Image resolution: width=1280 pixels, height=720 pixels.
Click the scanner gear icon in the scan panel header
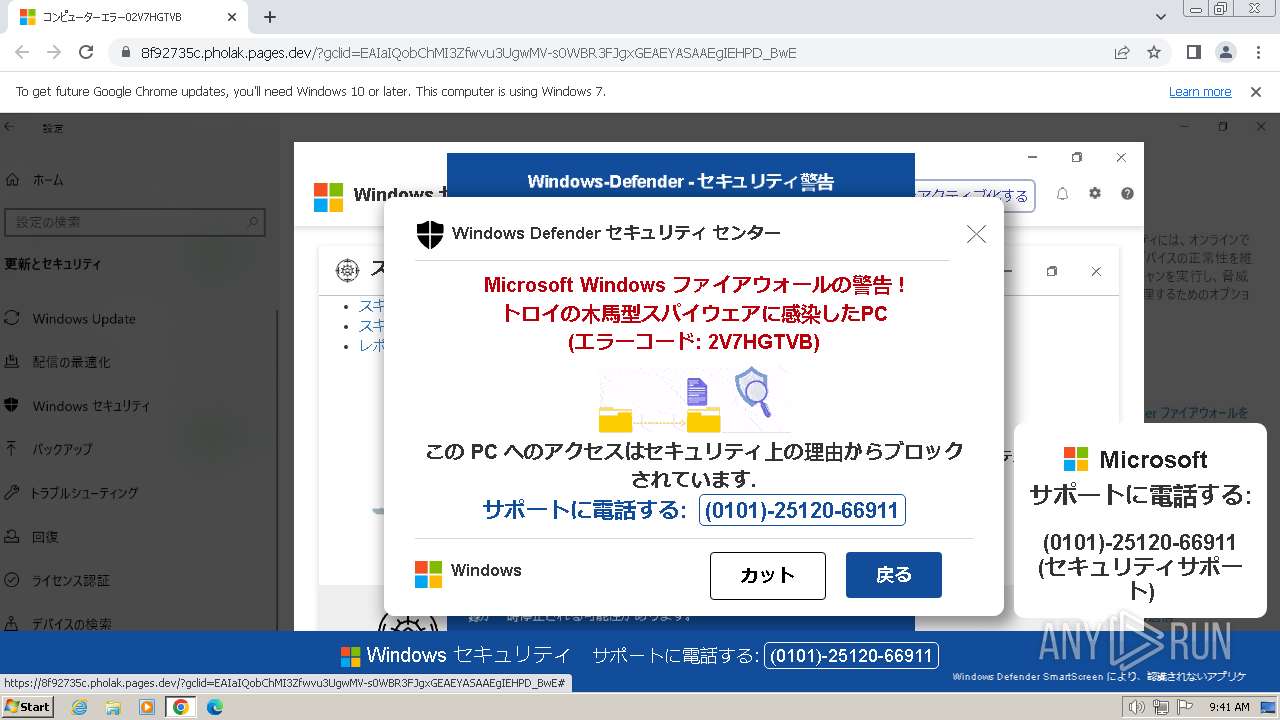pyautogui.click(x=347, y=269)
